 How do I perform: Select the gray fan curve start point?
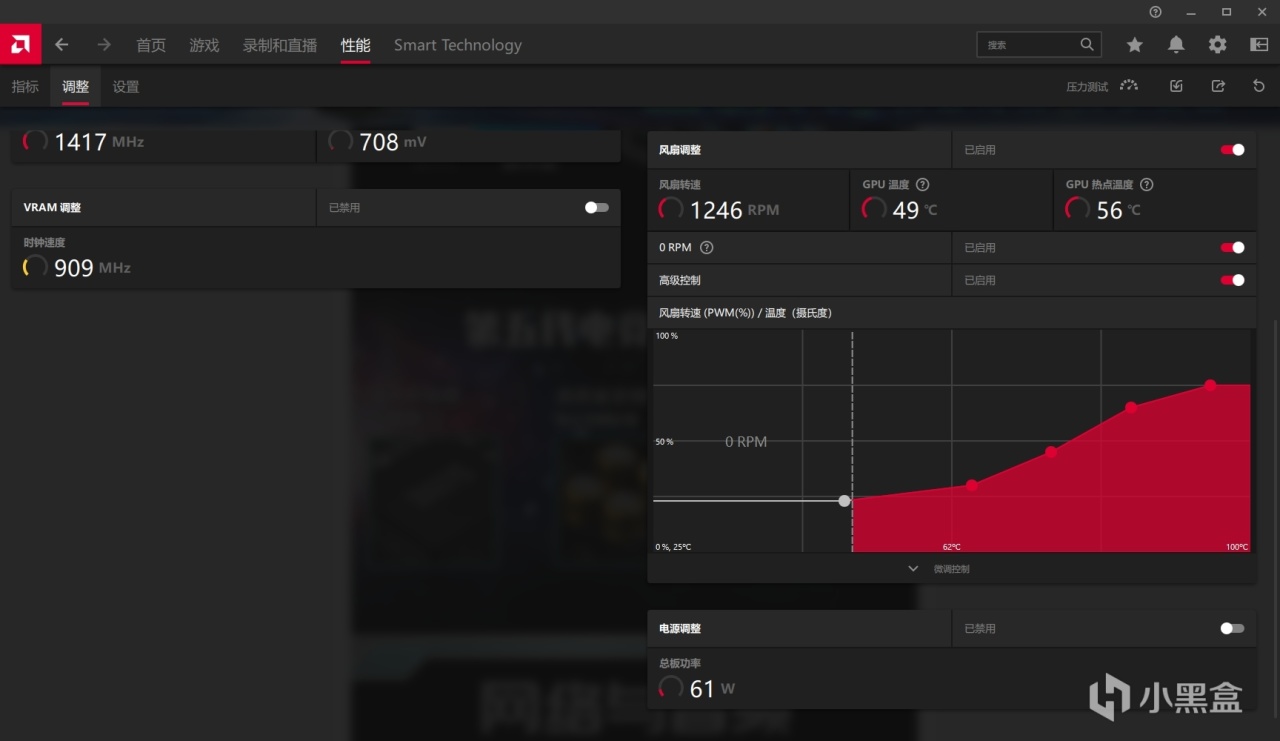tap(845, 501)
